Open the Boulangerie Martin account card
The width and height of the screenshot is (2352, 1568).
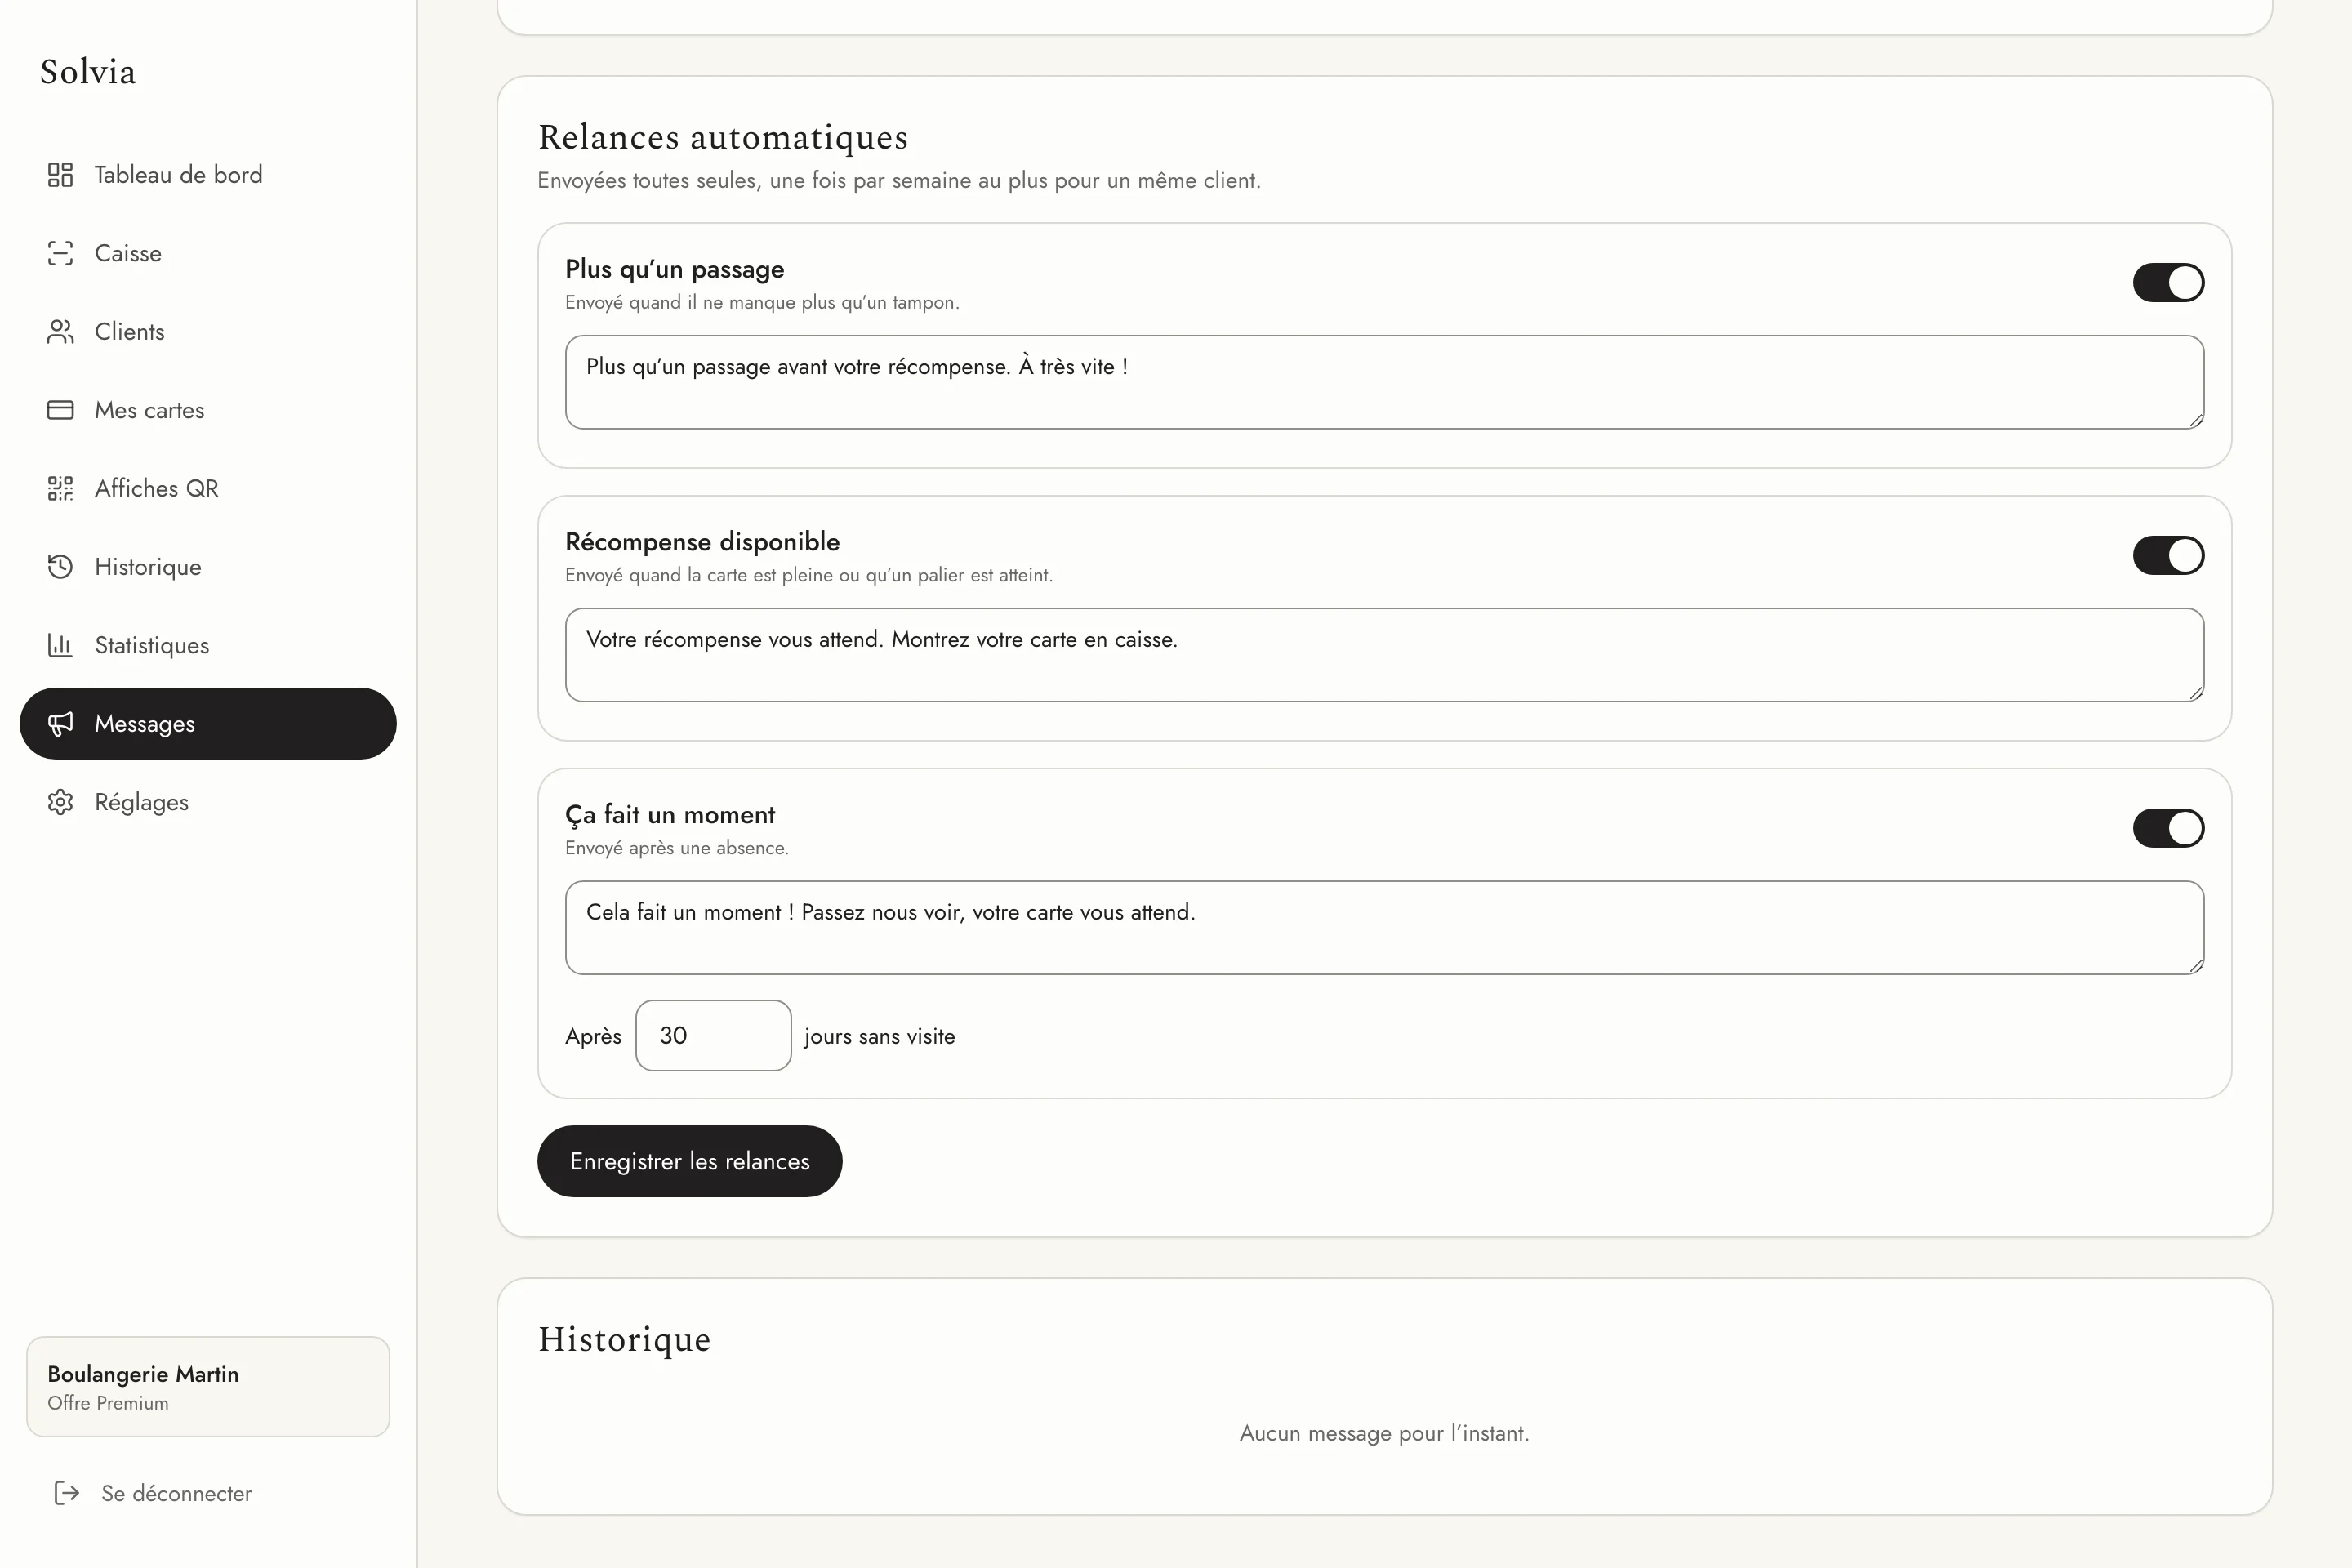pos(208,1387)
